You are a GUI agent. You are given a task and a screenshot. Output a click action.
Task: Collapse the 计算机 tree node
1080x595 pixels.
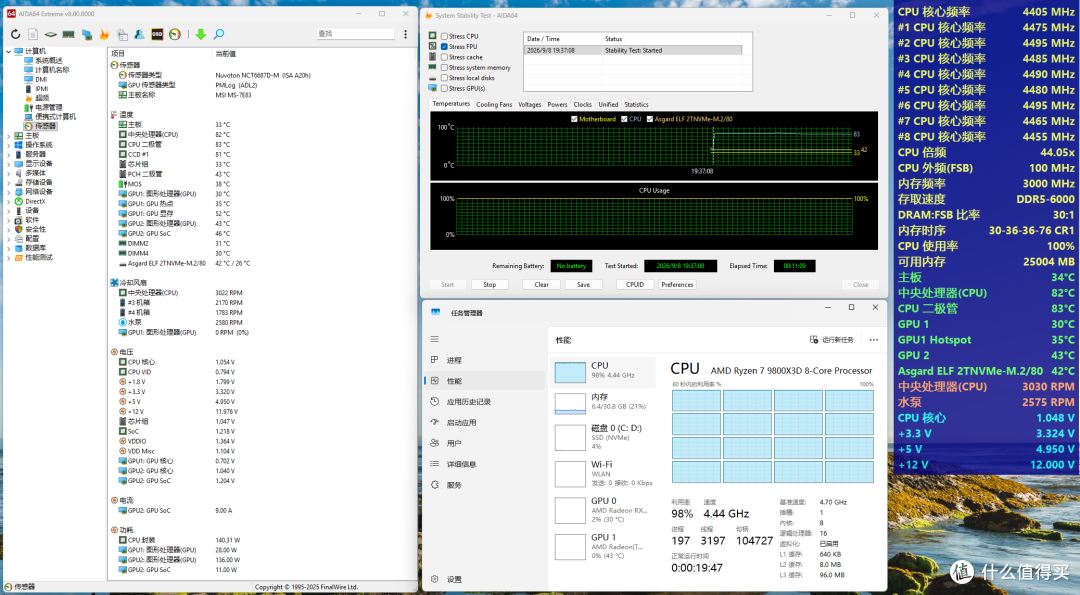8,51
